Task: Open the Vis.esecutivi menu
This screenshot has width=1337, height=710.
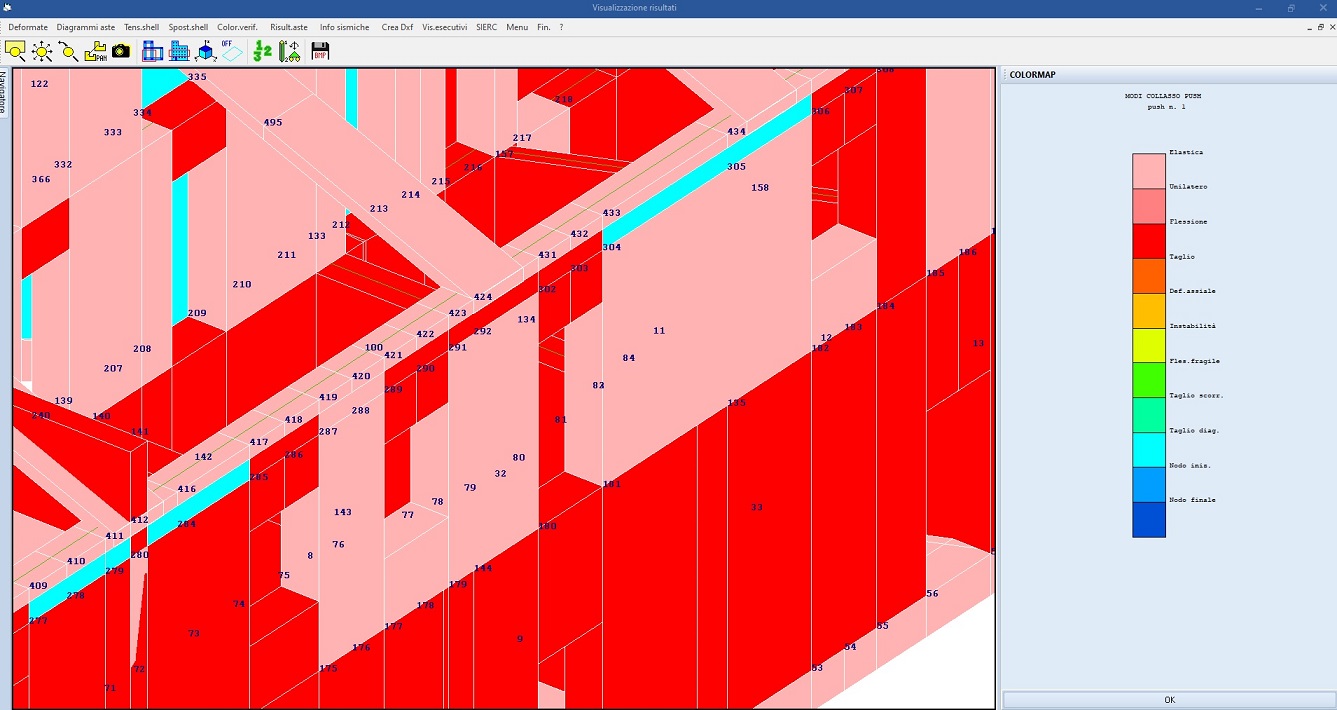Action: (444, 27)
